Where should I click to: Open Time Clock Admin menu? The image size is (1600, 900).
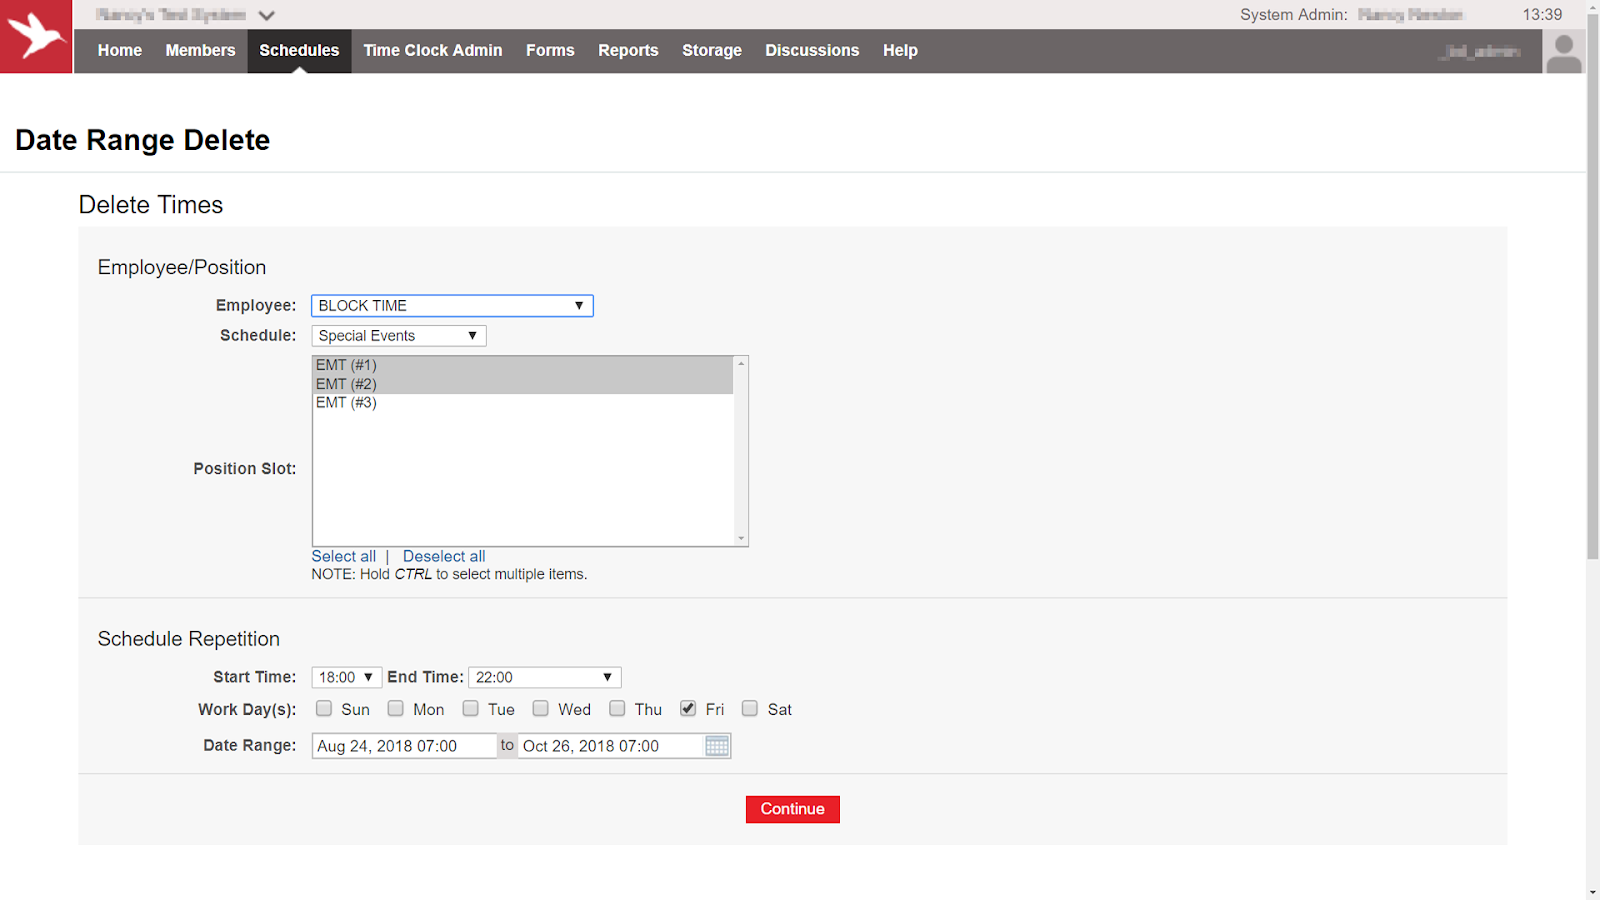(x=433, y=51)
